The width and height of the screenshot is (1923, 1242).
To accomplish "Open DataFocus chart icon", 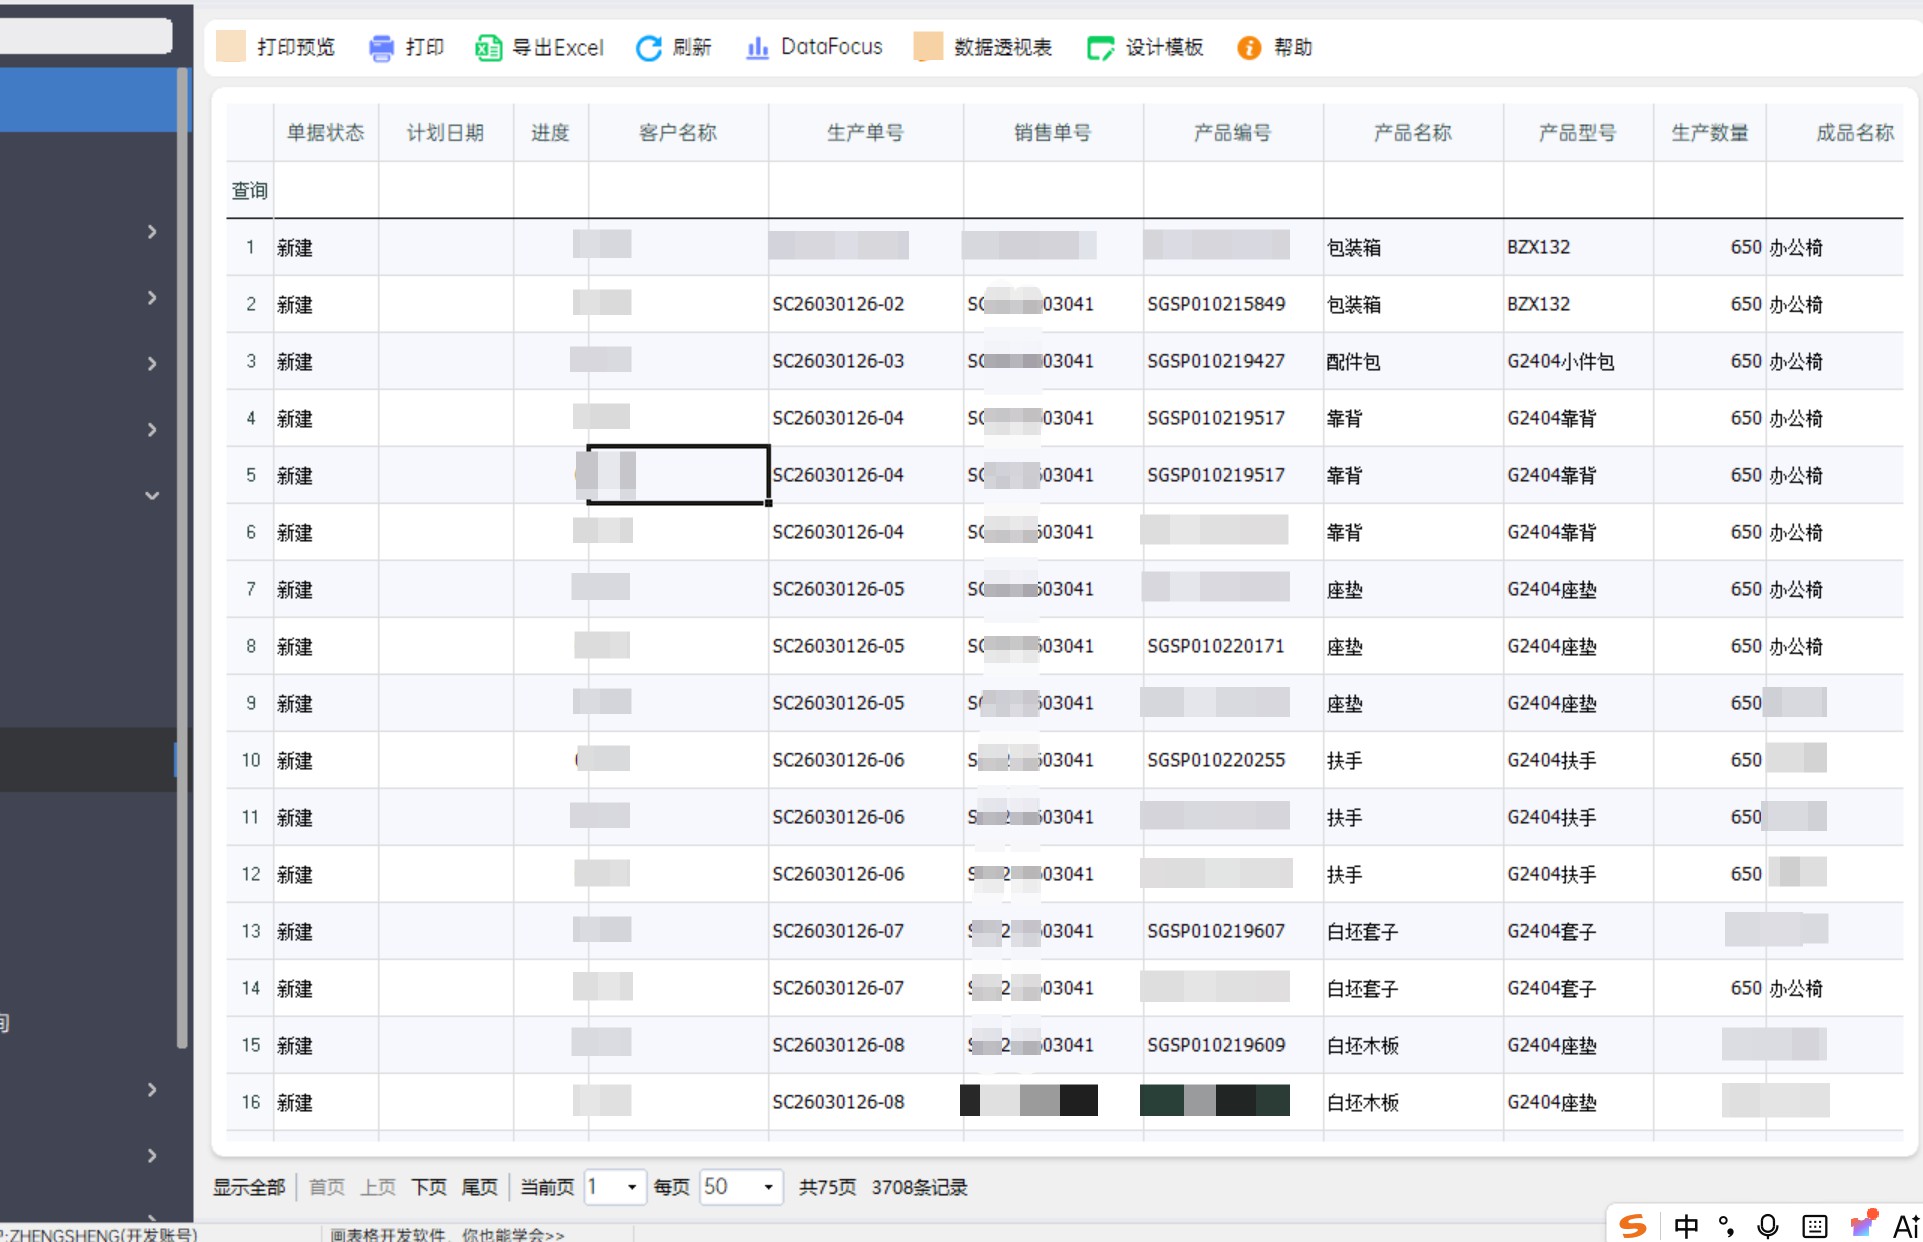I will coord(757,48).
